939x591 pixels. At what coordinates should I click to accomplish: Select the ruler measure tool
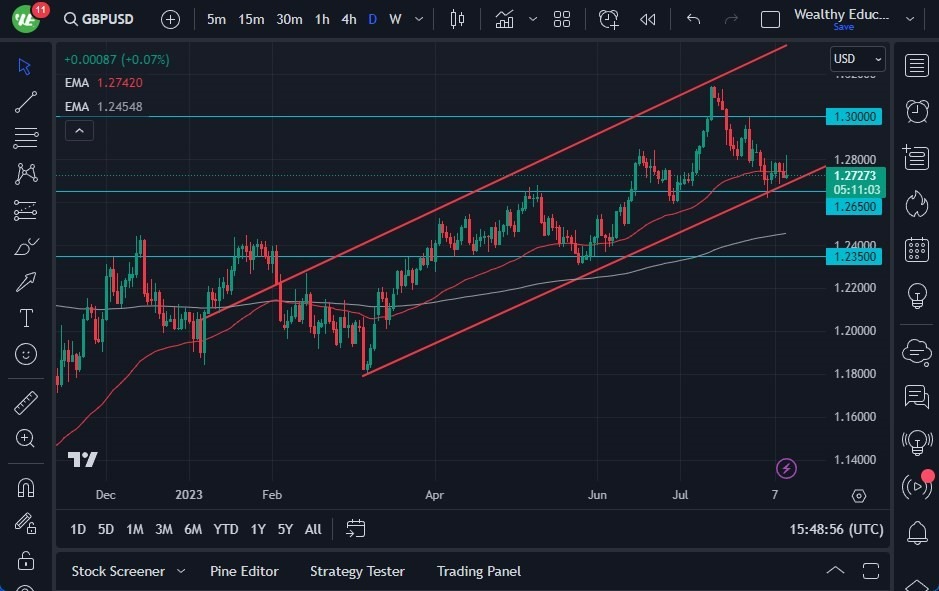[x=25, y=402]
